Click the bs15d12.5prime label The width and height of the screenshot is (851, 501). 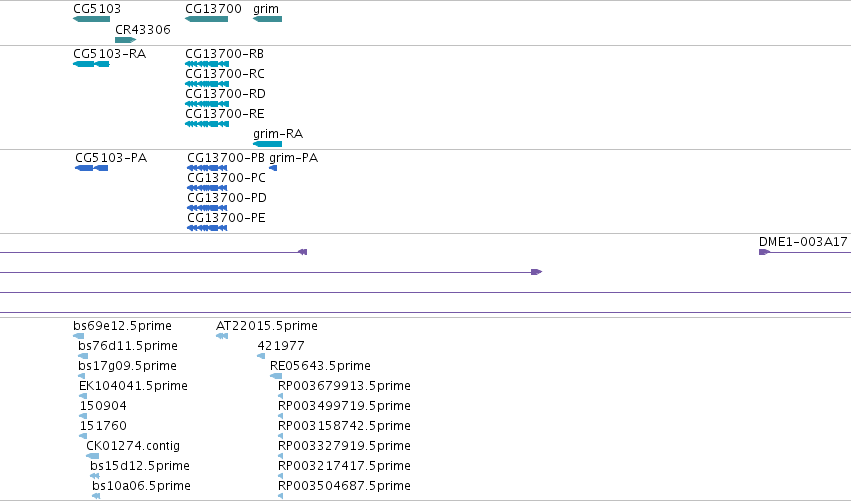(140, 466)
